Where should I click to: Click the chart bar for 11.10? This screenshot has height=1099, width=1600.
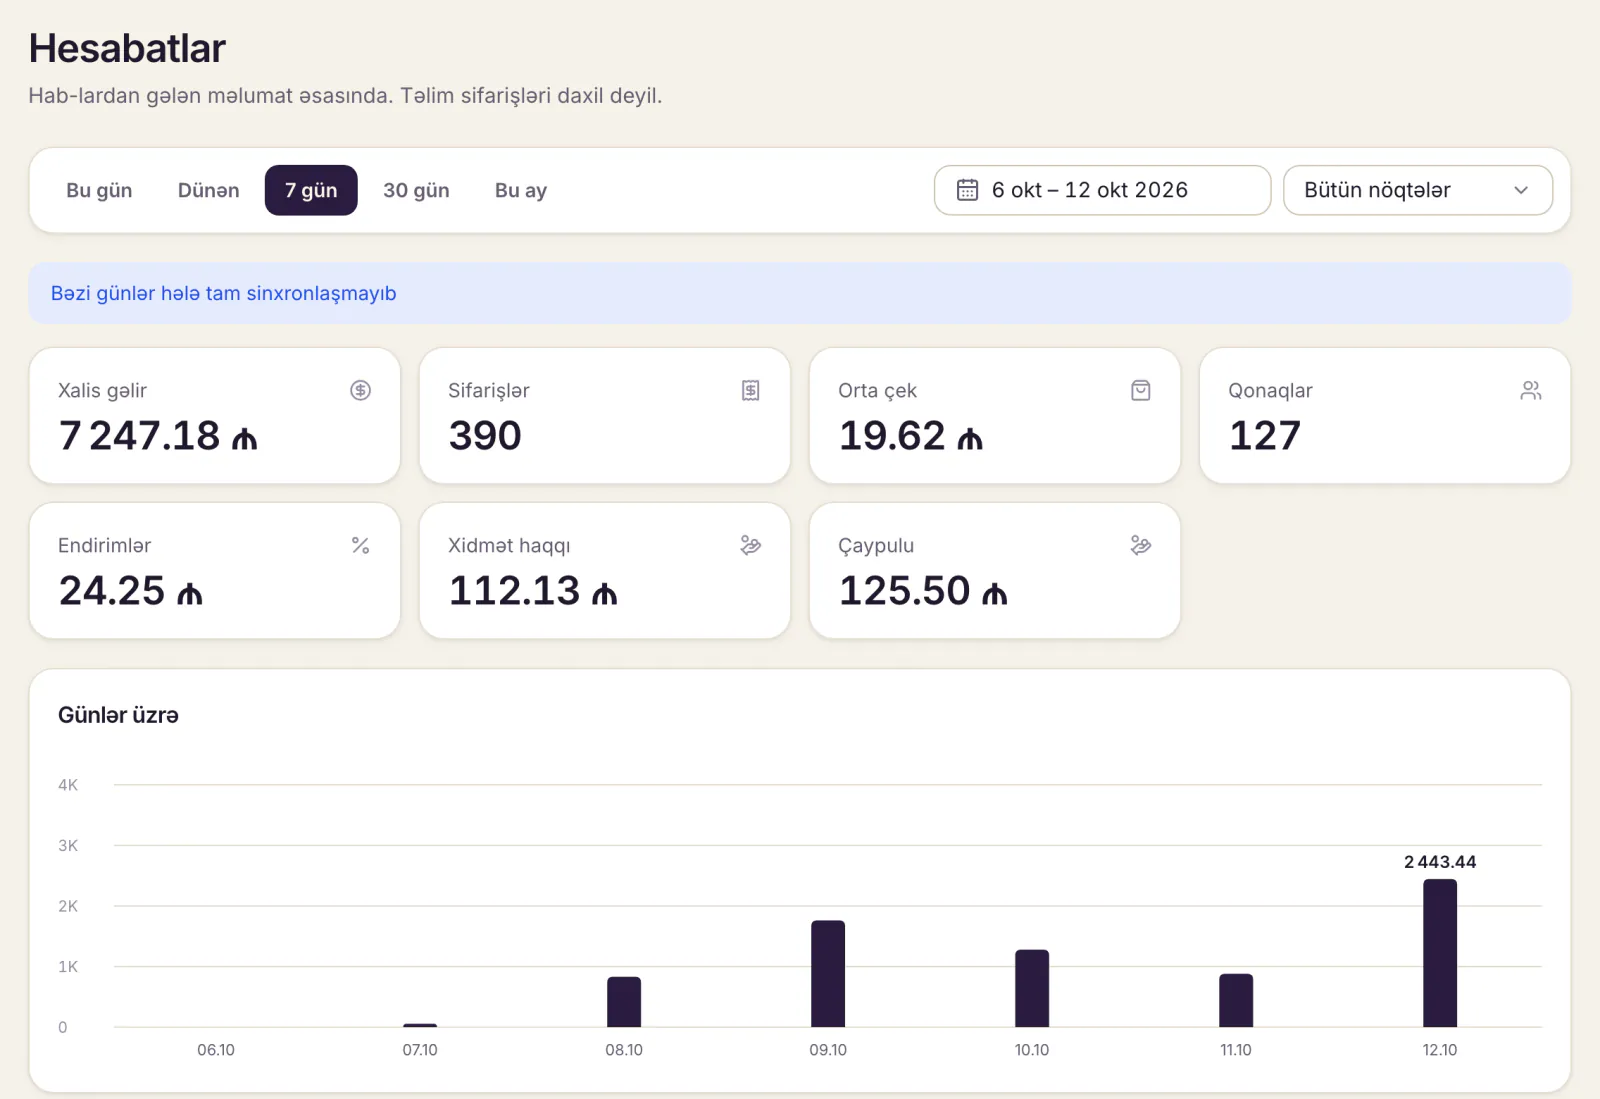(1236, 1000)
